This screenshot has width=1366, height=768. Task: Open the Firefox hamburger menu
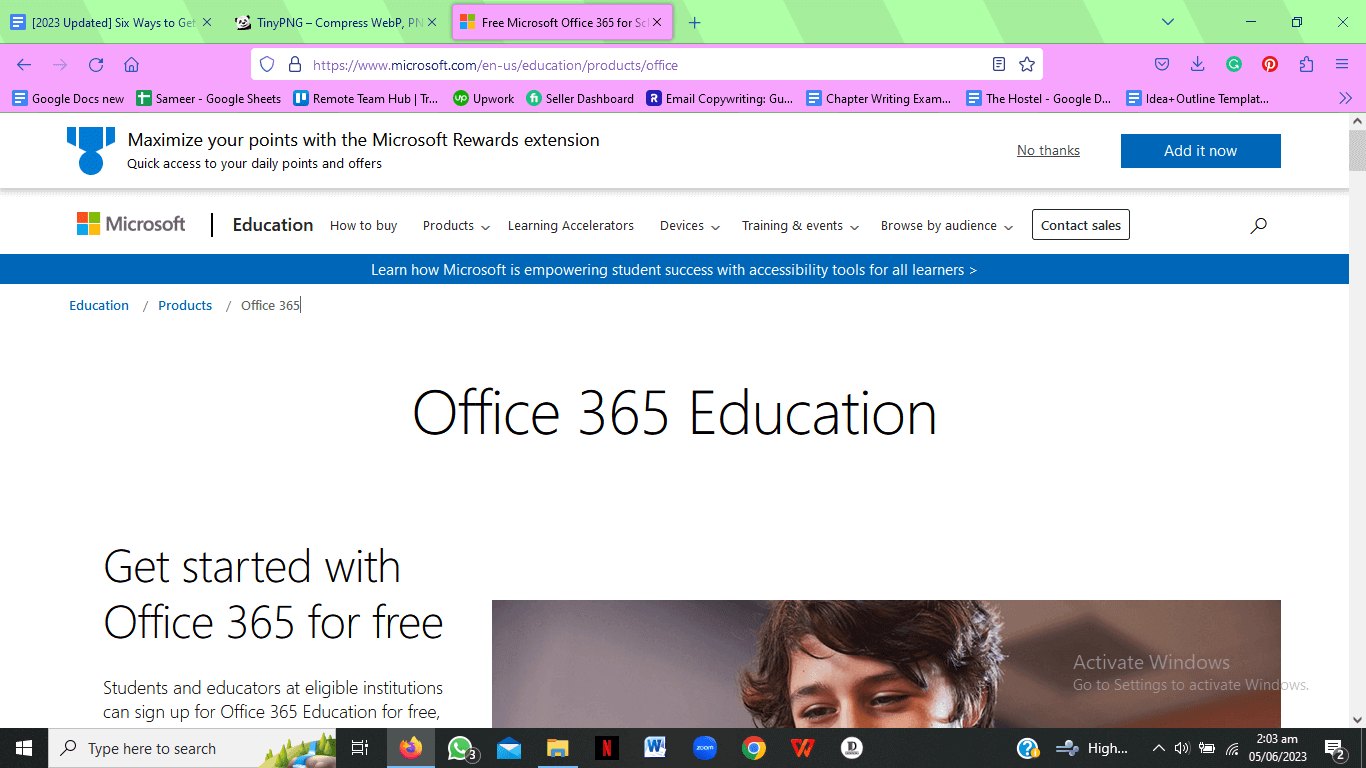tap(1342, 65)
